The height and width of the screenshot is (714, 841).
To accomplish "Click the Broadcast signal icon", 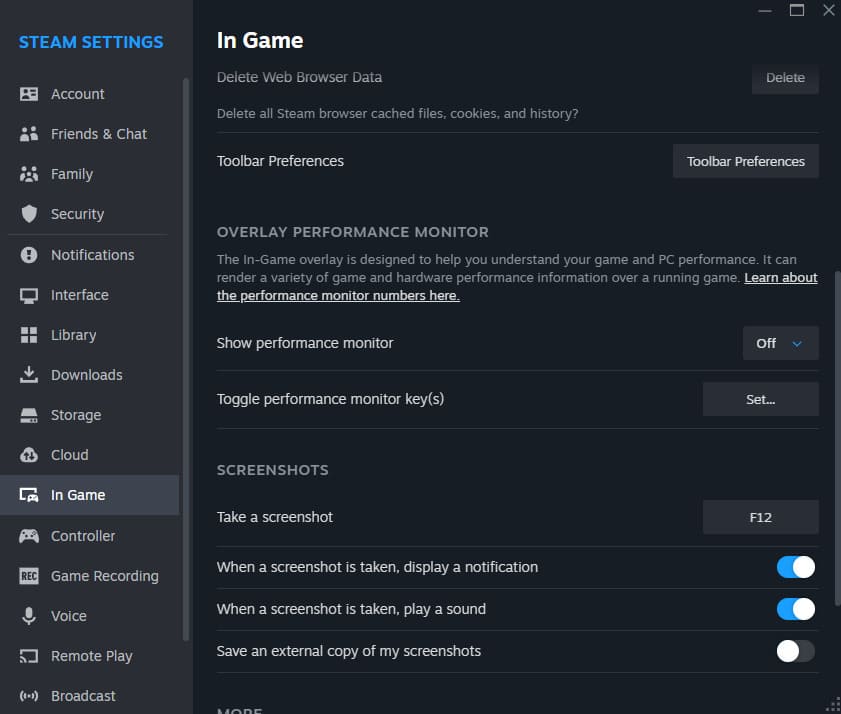I will click(x=29, y=696).
